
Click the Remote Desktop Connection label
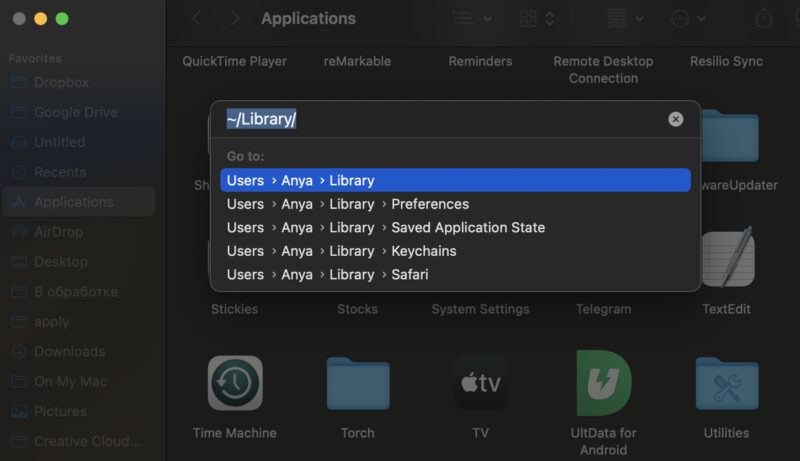coord(603,70)
